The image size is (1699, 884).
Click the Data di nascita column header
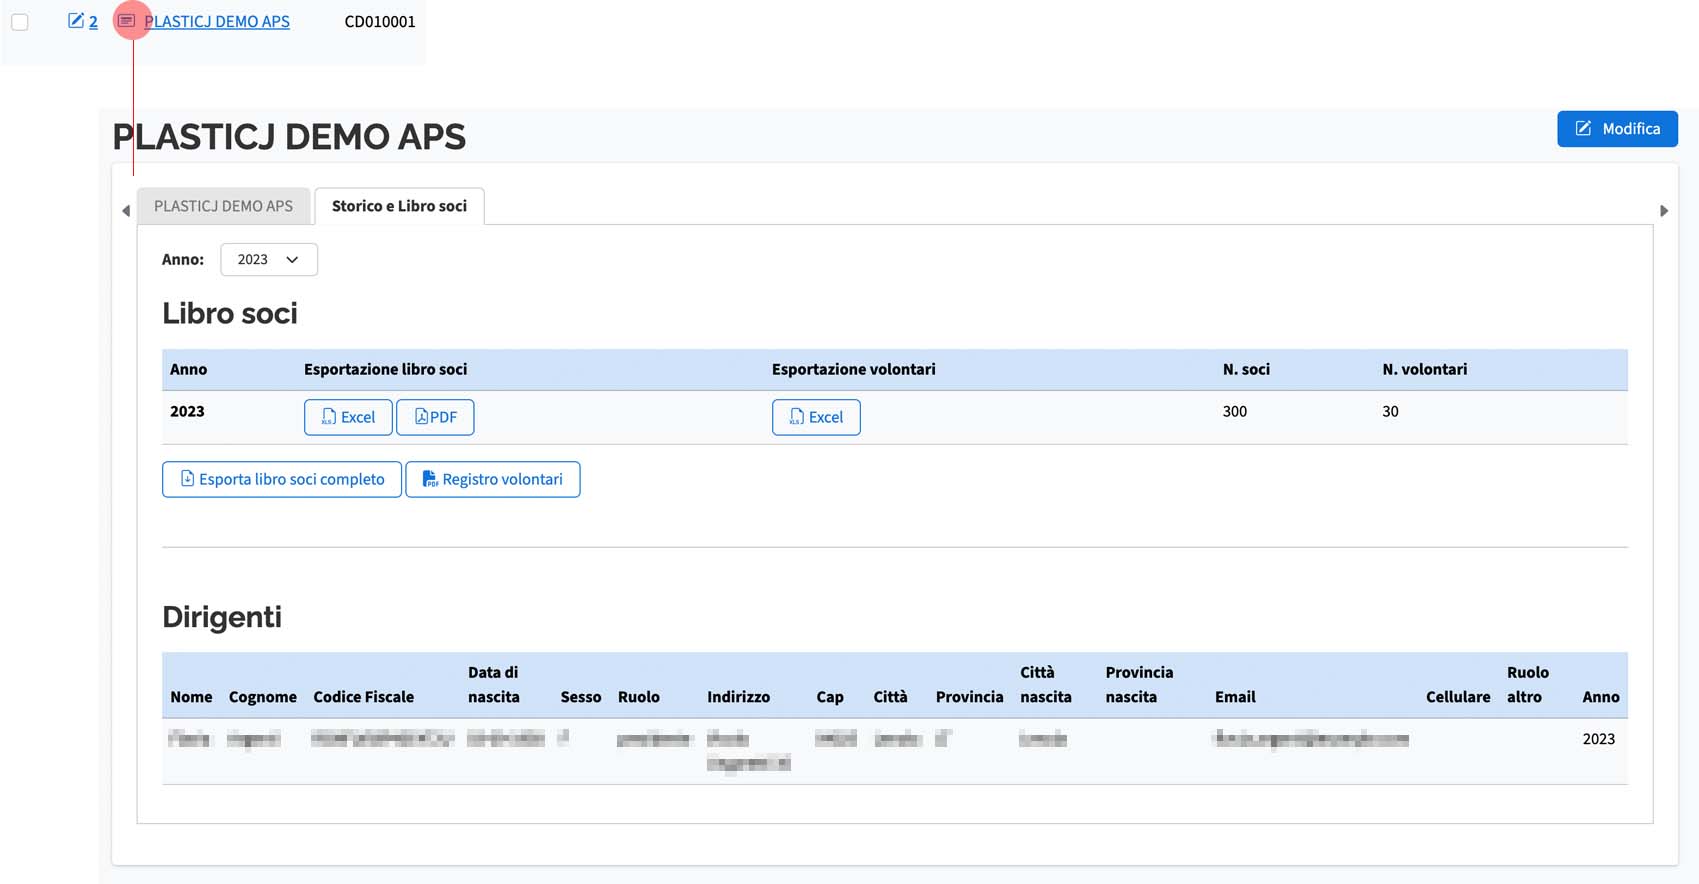(x=494, y=685)
